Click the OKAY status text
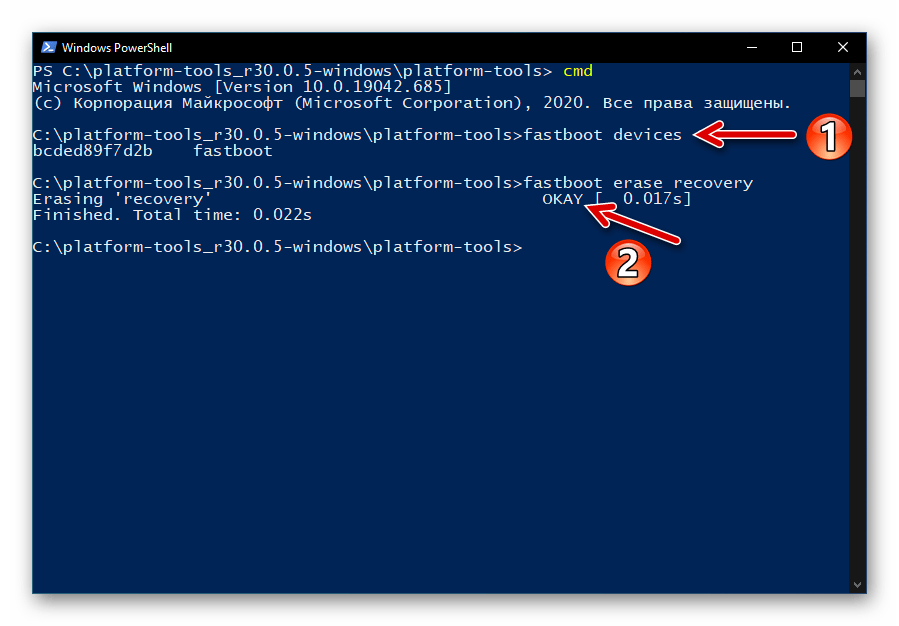This screenshot has height=626, width=899. coord(562,199)
